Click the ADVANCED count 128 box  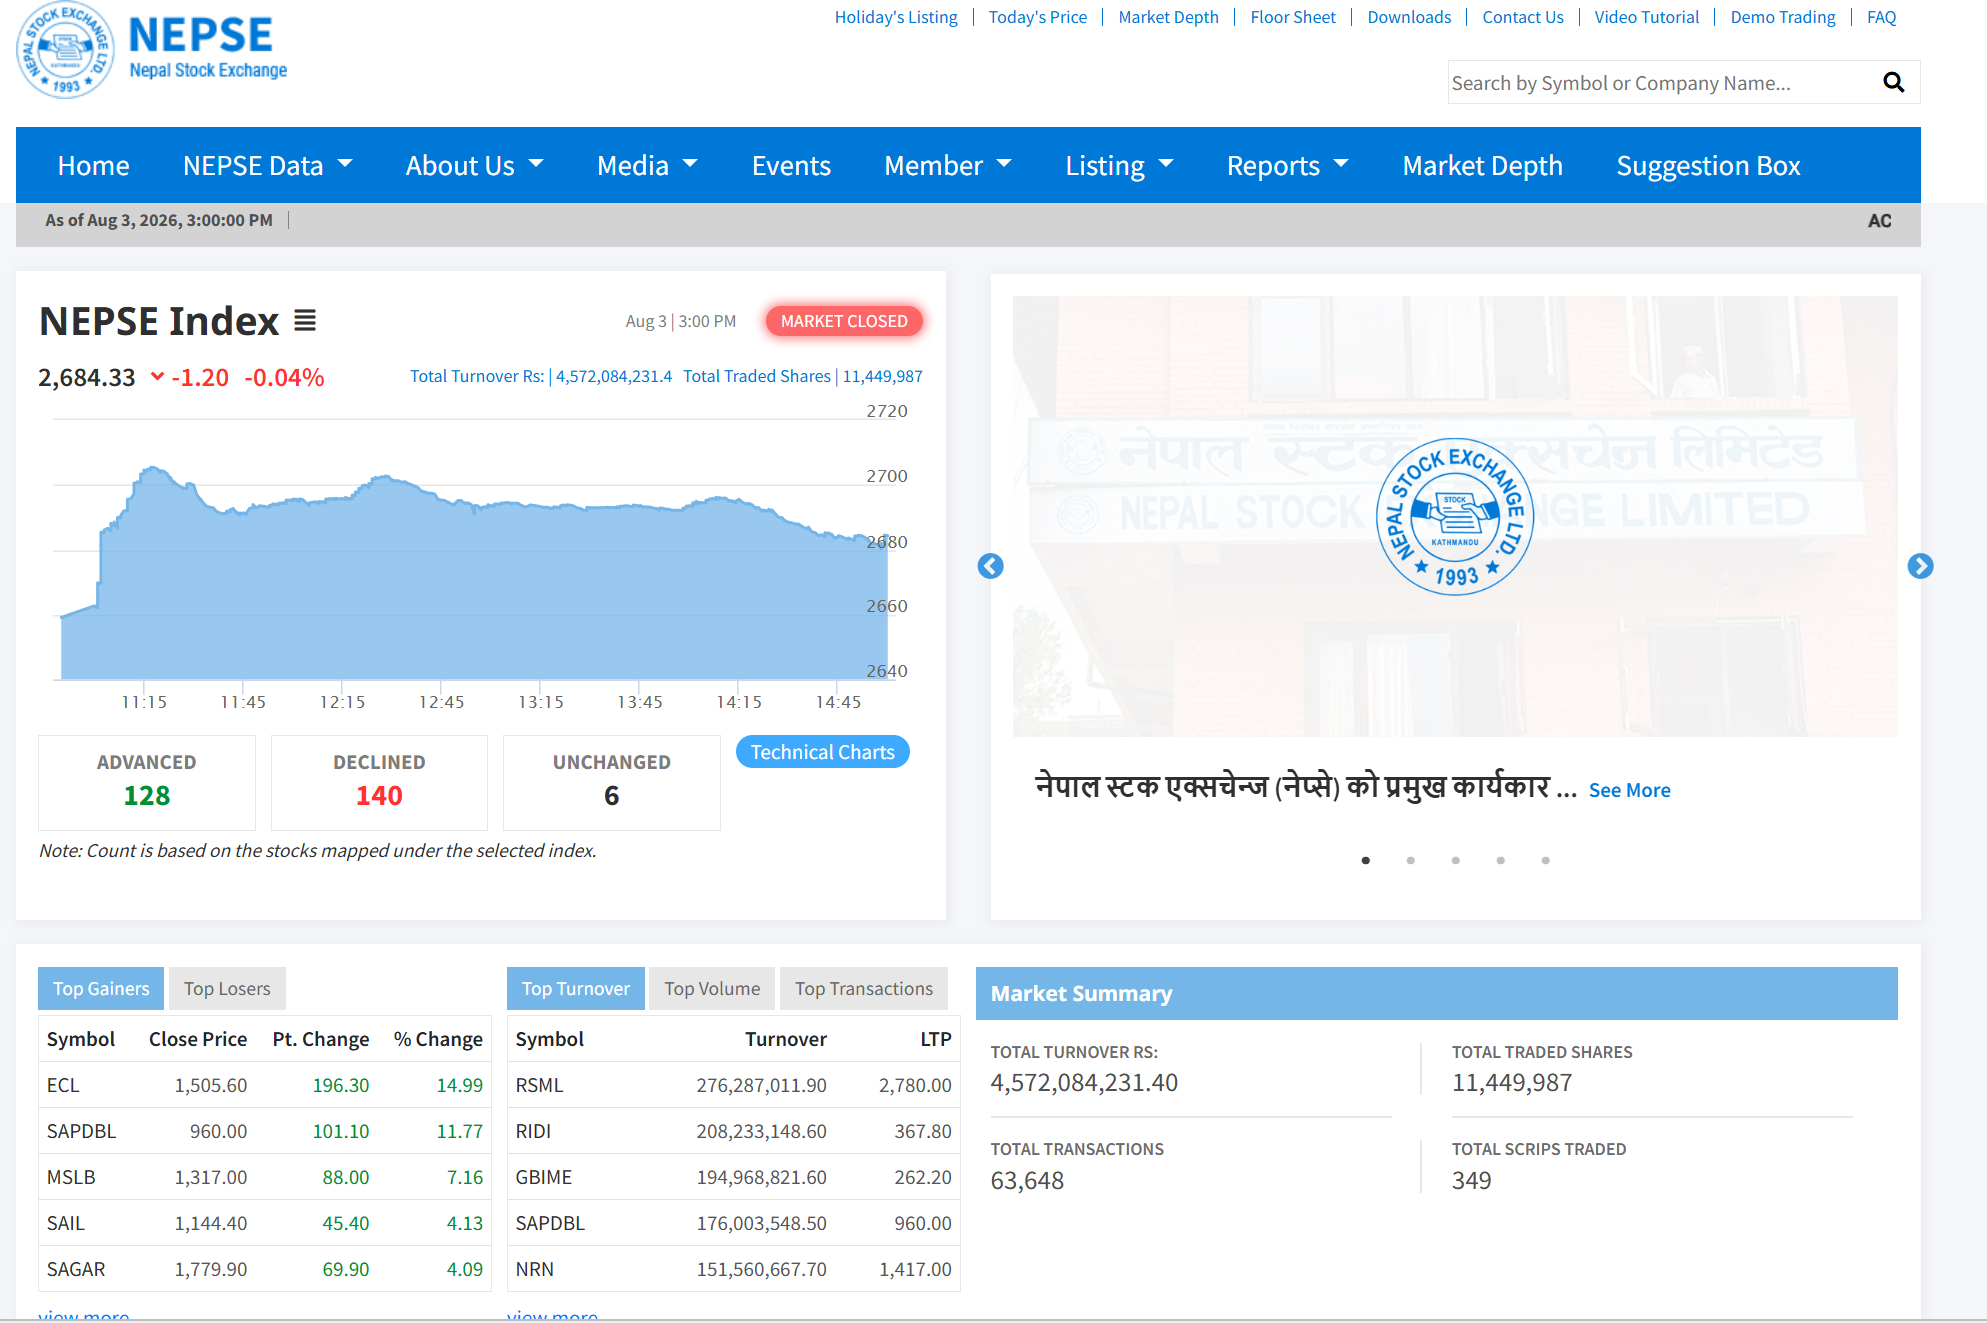coord(147,782)
